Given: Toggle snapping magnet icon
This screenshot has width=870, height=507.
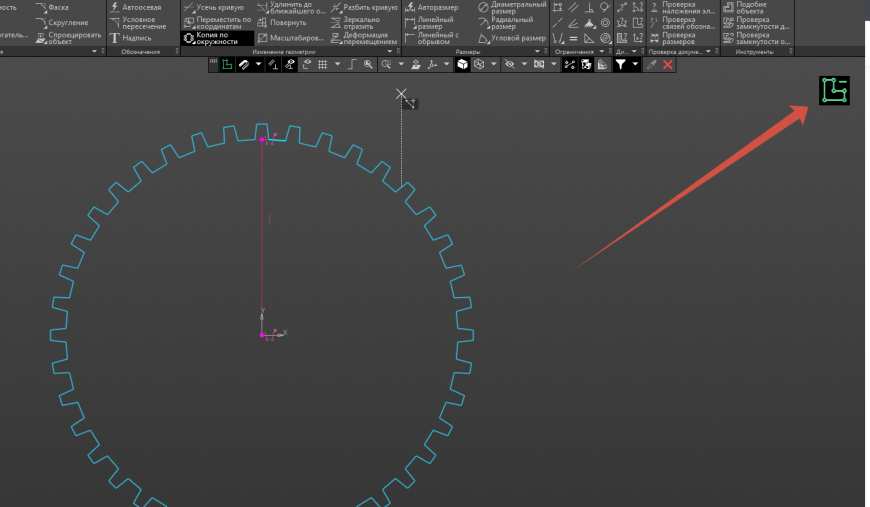Looking at the screenshot, I should [244, 65].
